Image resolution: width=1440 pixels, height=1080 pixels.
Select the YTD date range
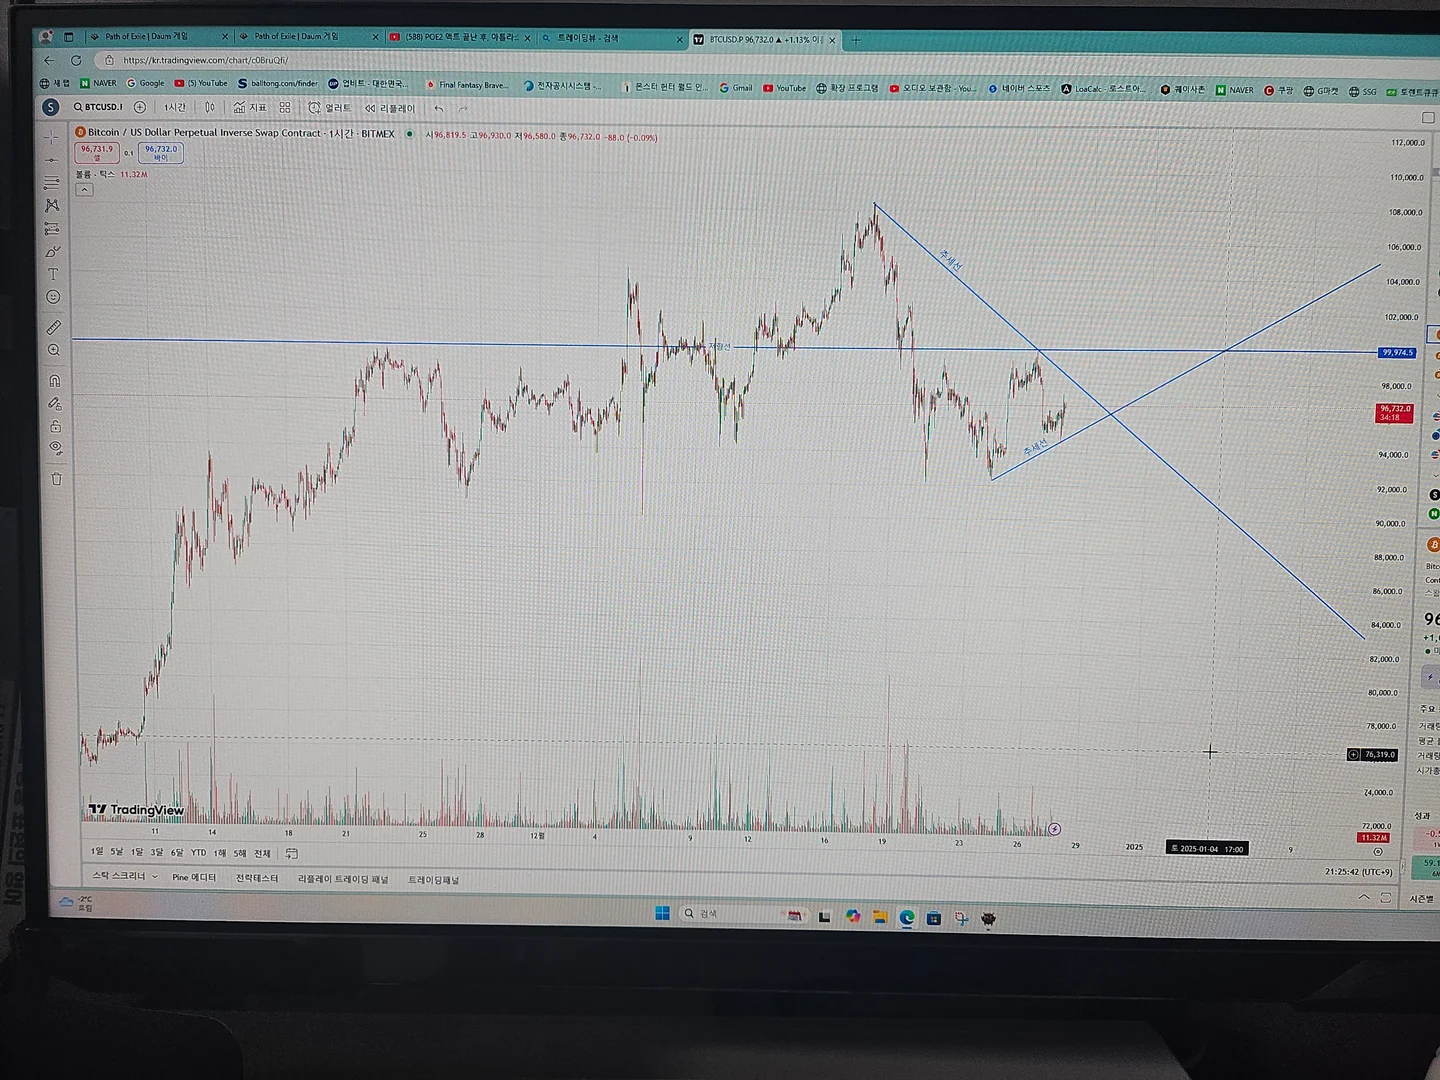click(x=199, y=853)
